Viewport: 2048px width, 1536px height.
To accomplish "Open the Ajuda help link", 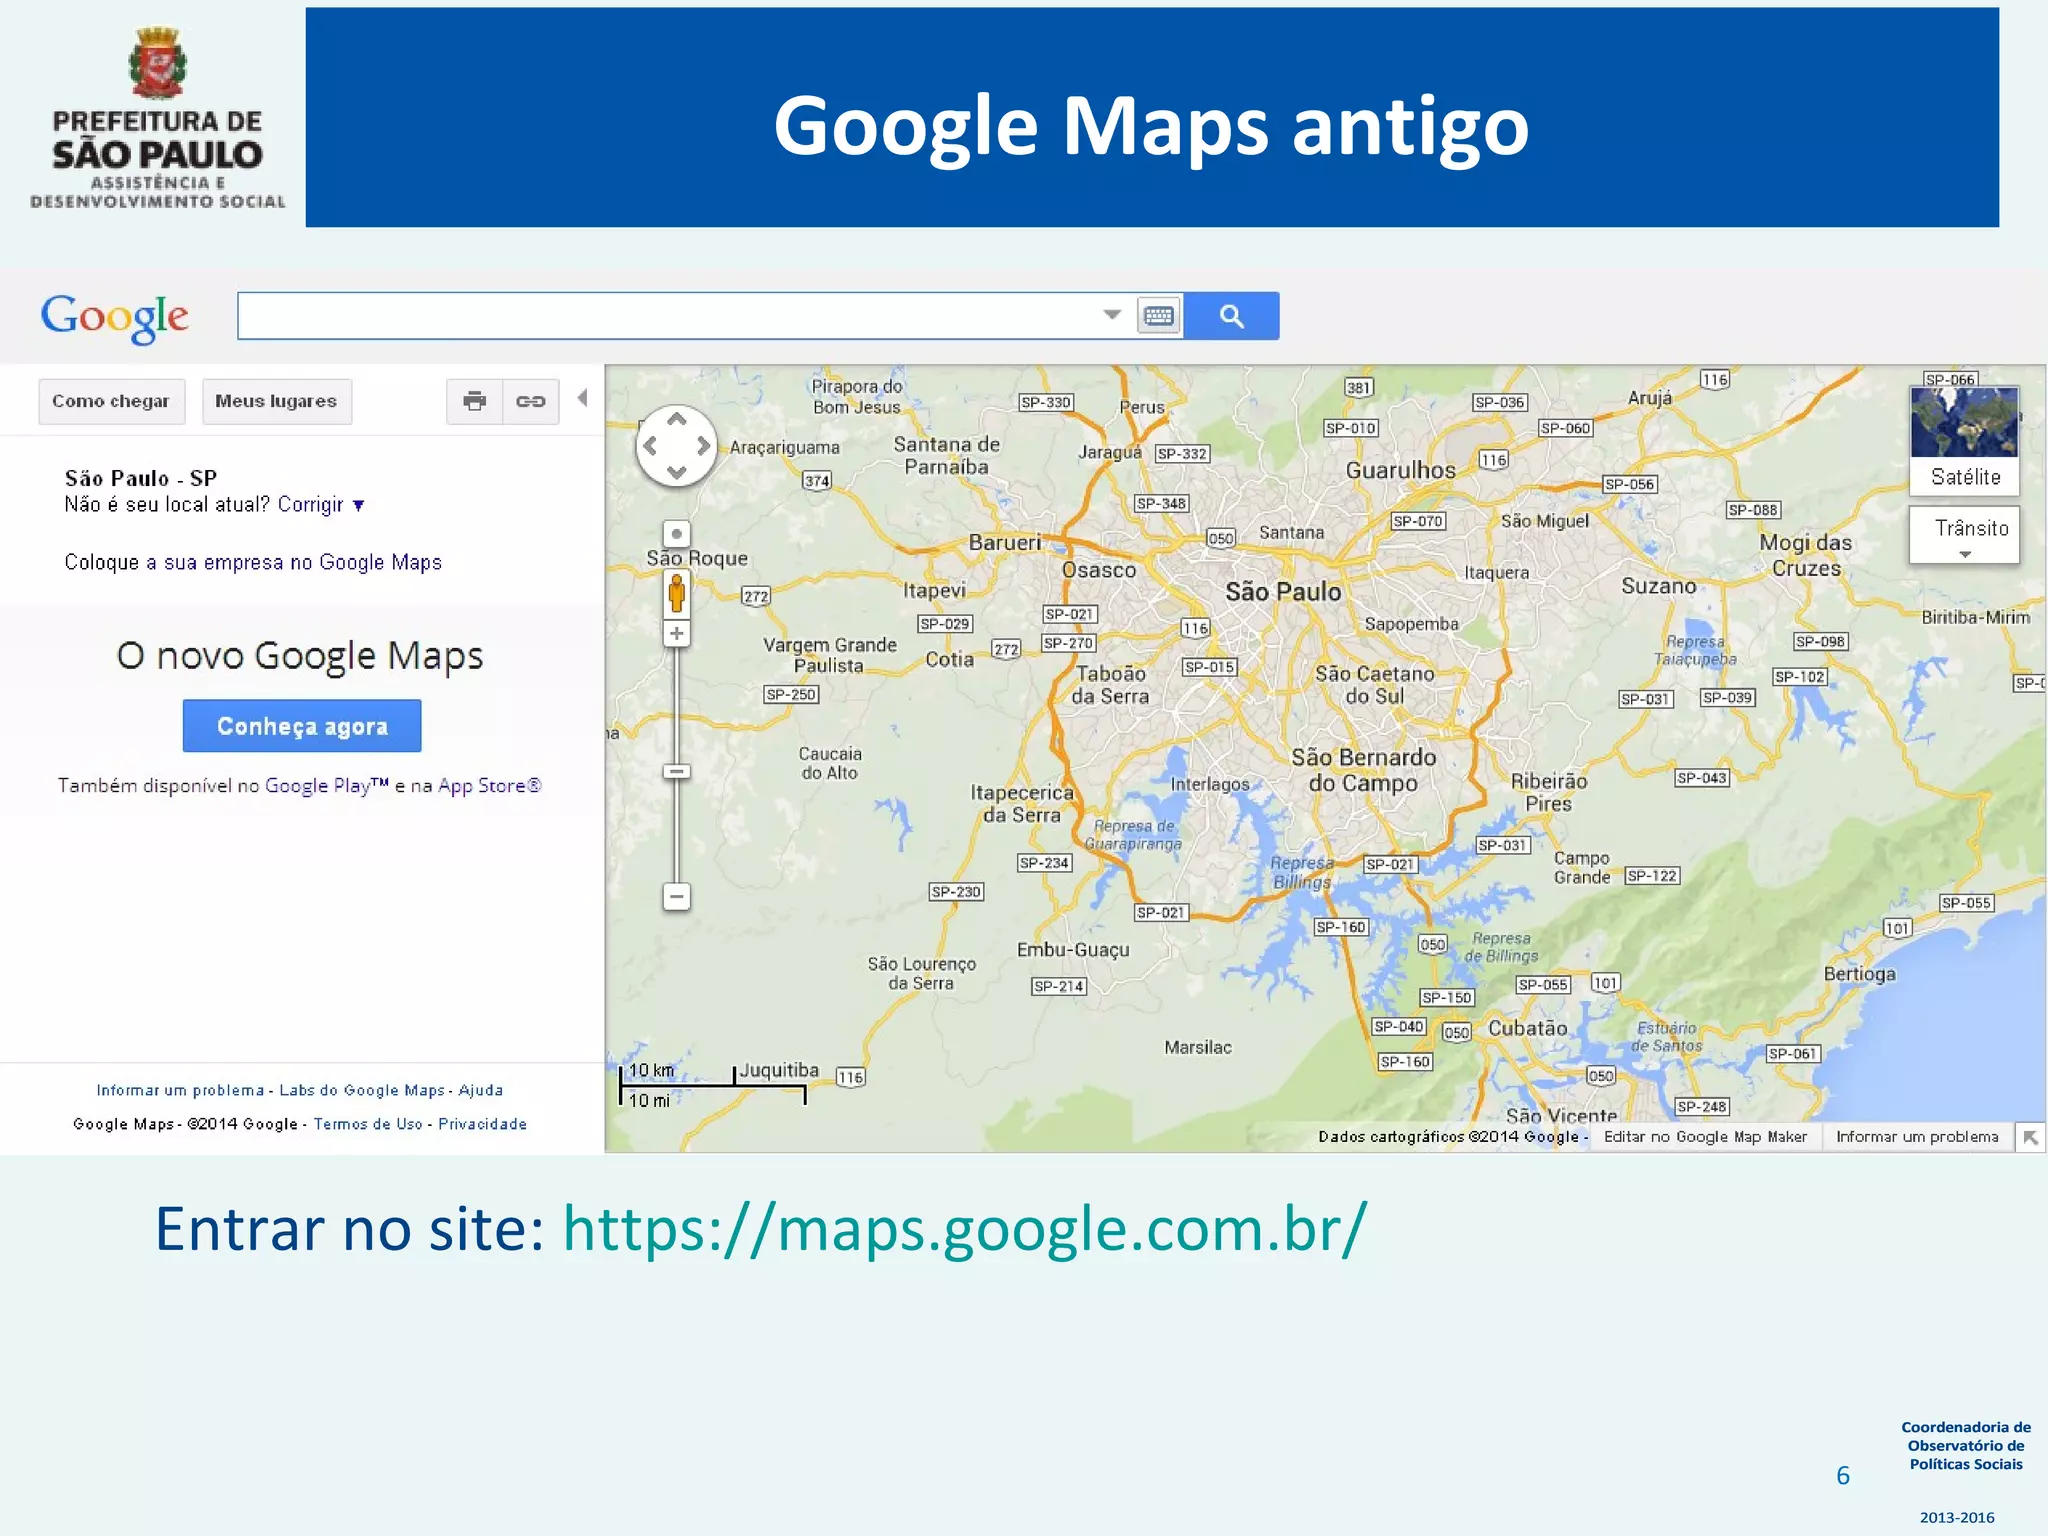I will pos(481,1090).
